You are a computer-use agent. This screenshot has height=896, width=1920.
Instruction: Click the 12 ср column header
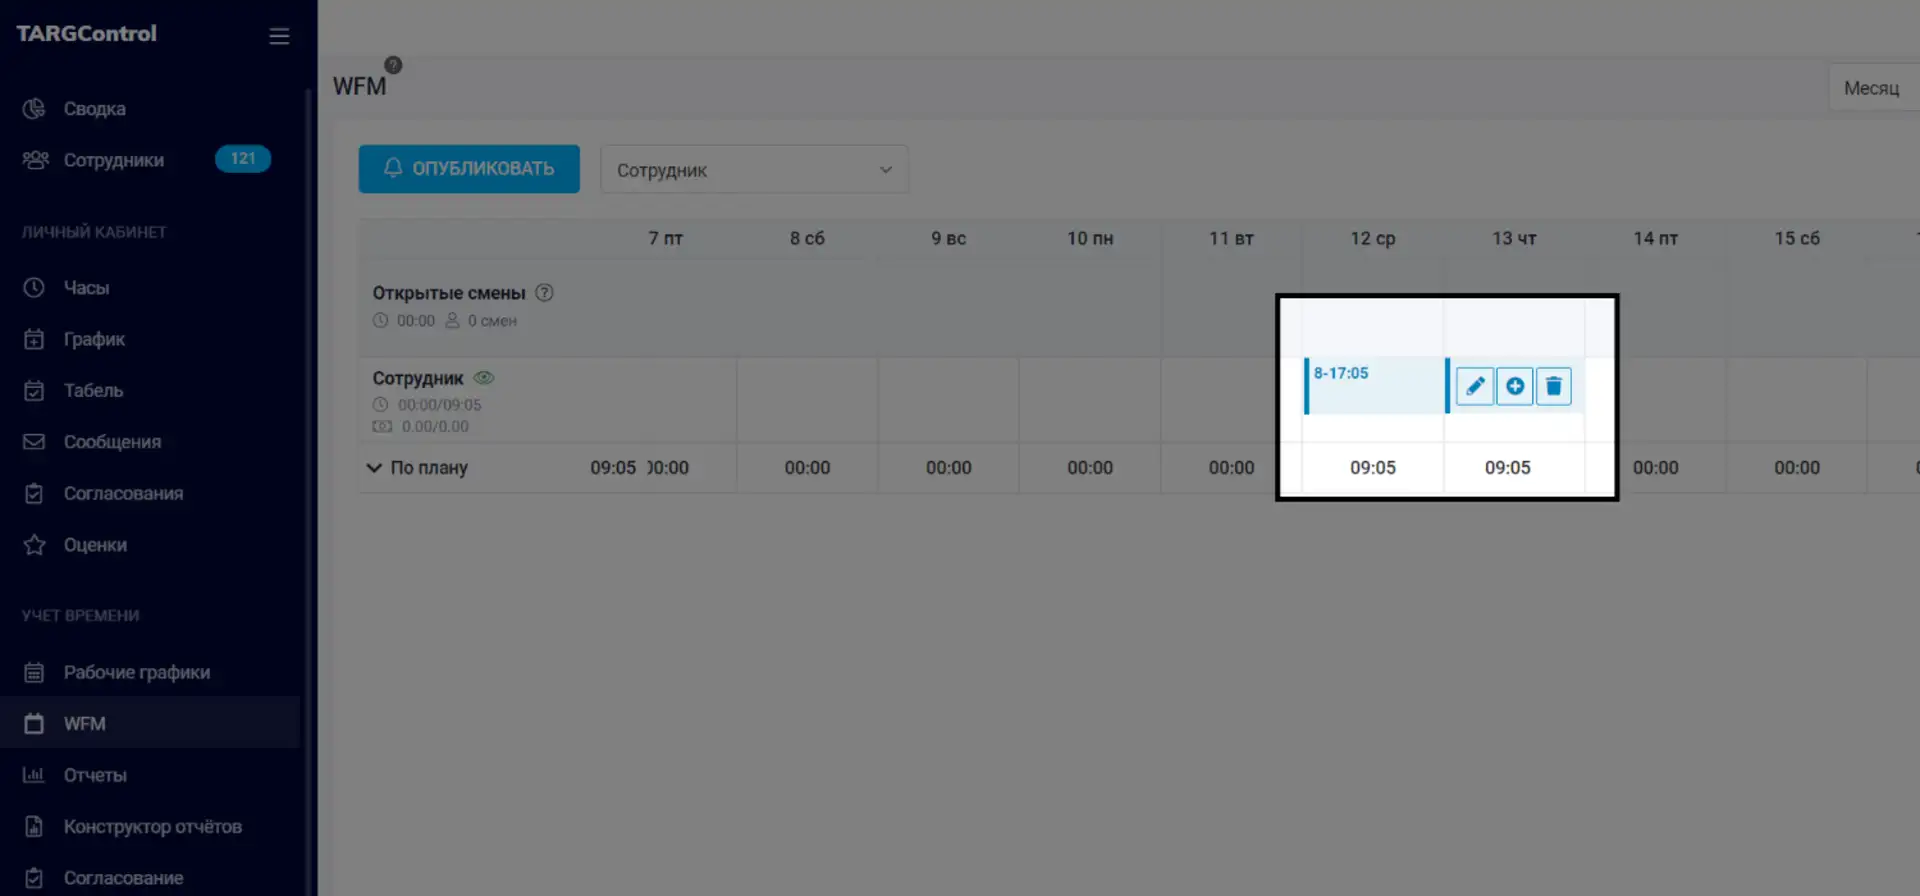[x=1373, y=238]
